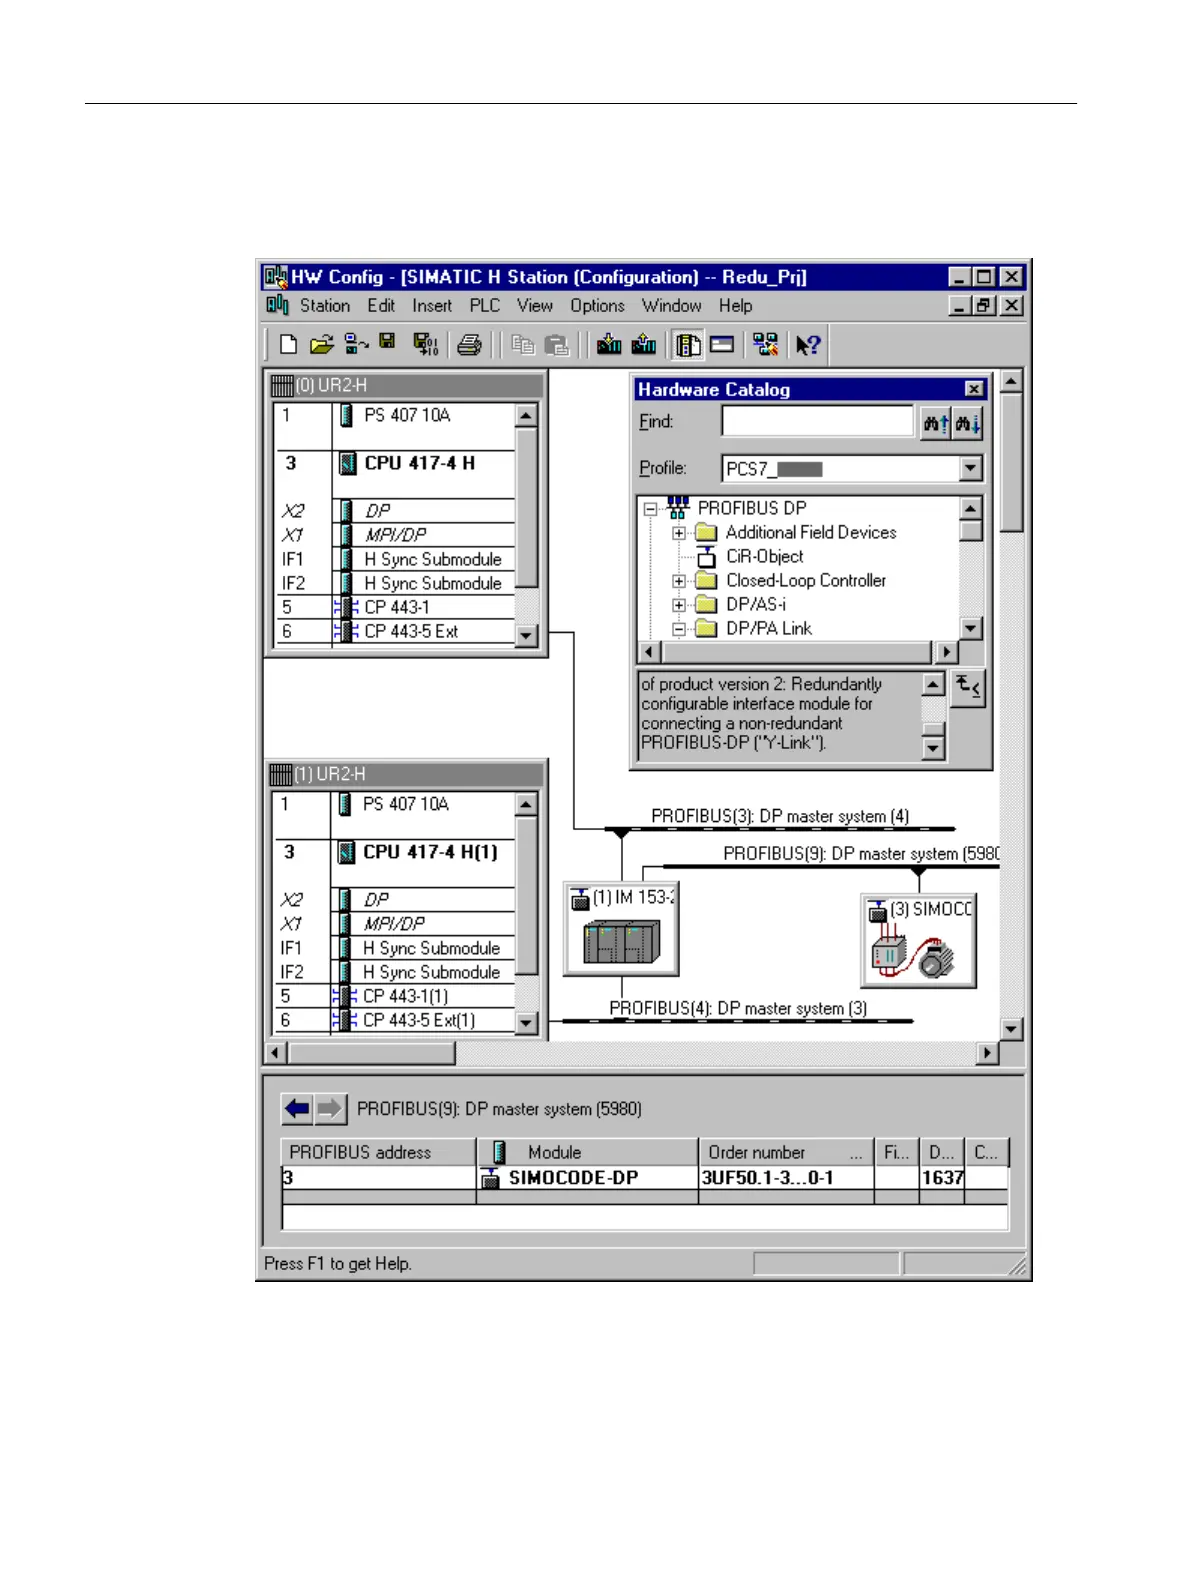Open the Window menu
The image size is (1191, 1587).
[672, 306]
